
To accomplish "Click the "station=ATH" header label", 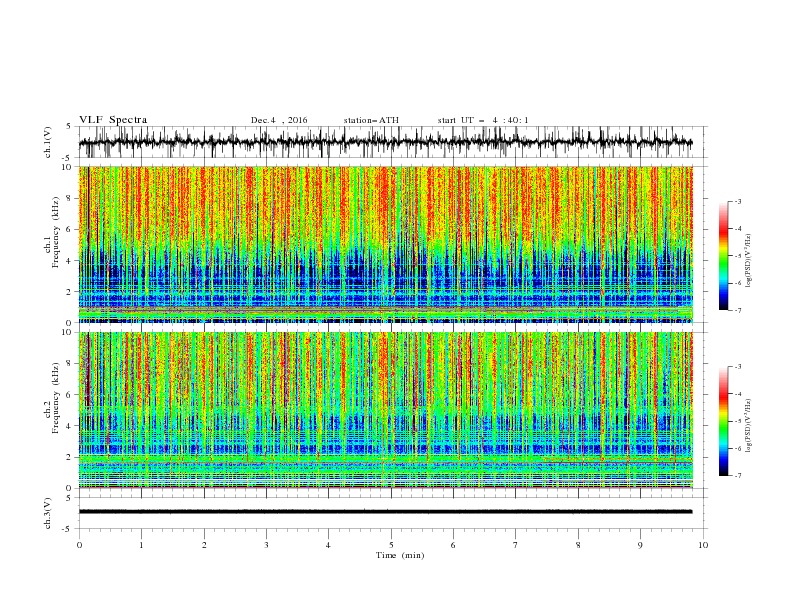I will pos(371,120).
